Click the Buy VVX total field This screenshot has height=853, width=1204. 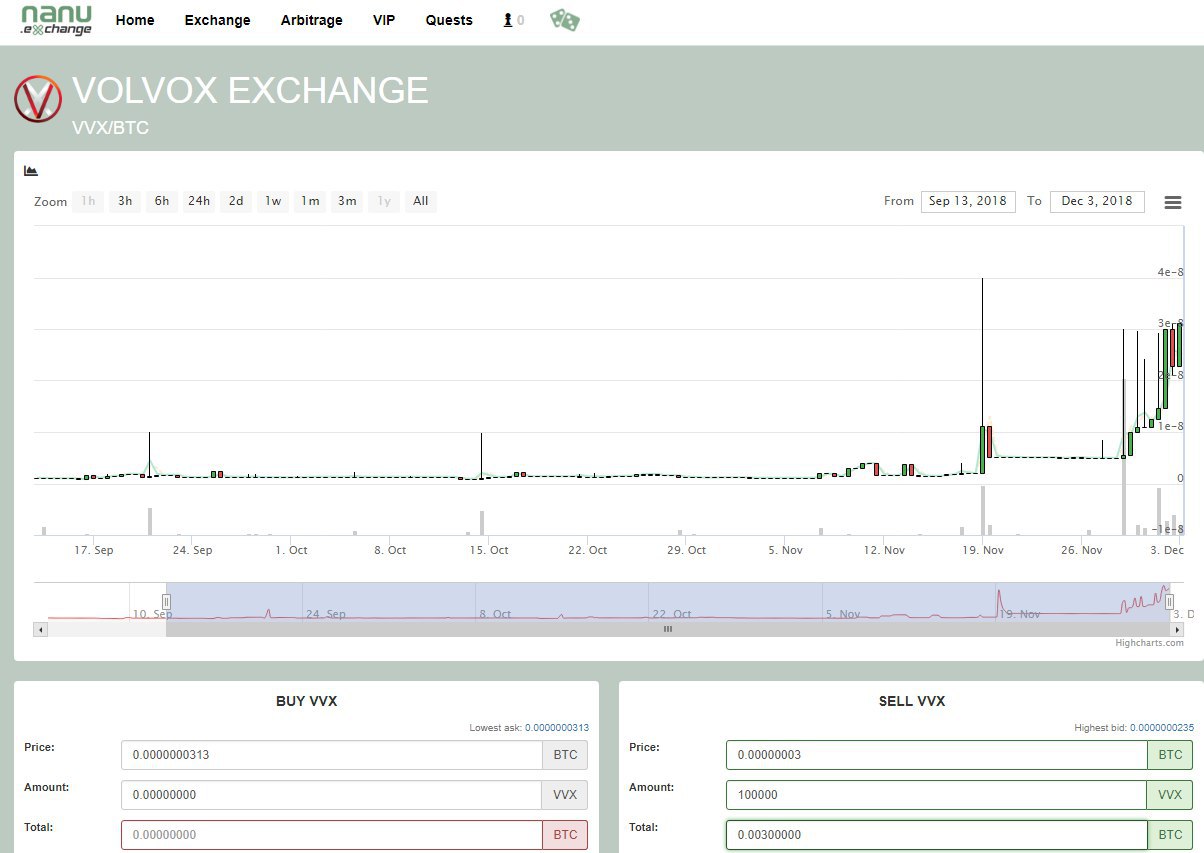tap(332, 835)
